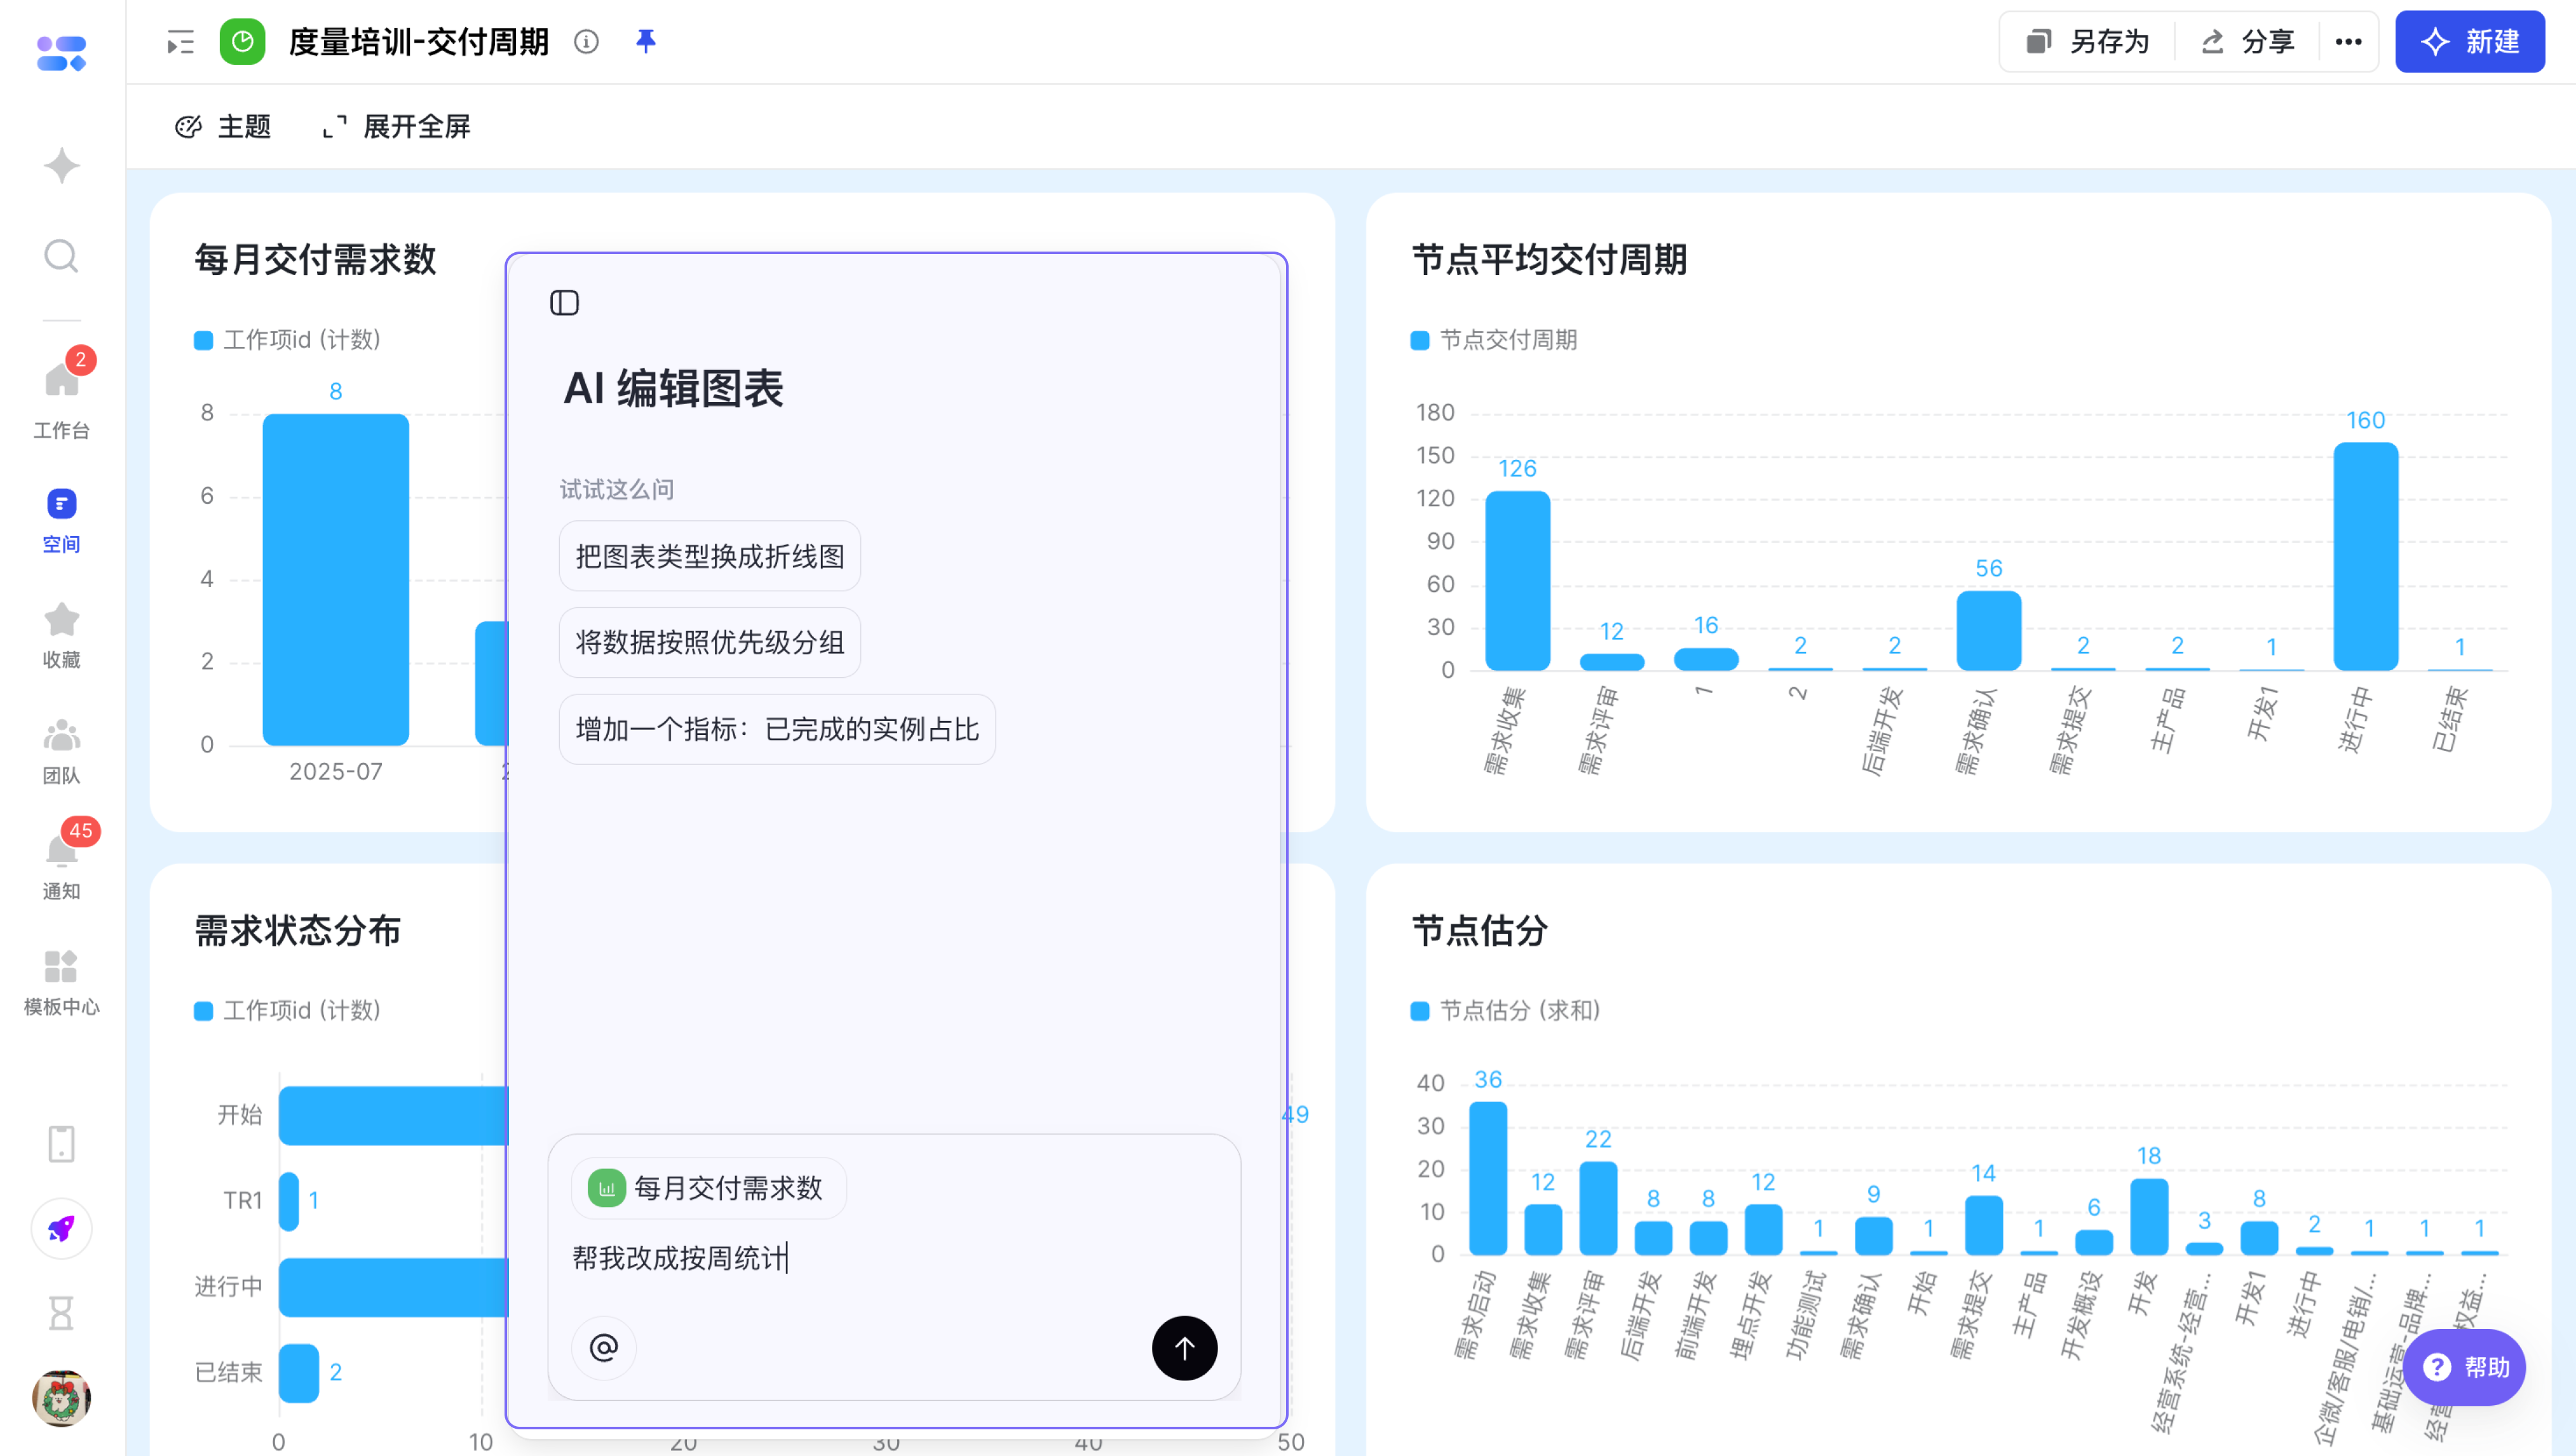Click the app logo in the sidebar
This screenshot has width=2576, height=1456.
click(x=61, y=54)
